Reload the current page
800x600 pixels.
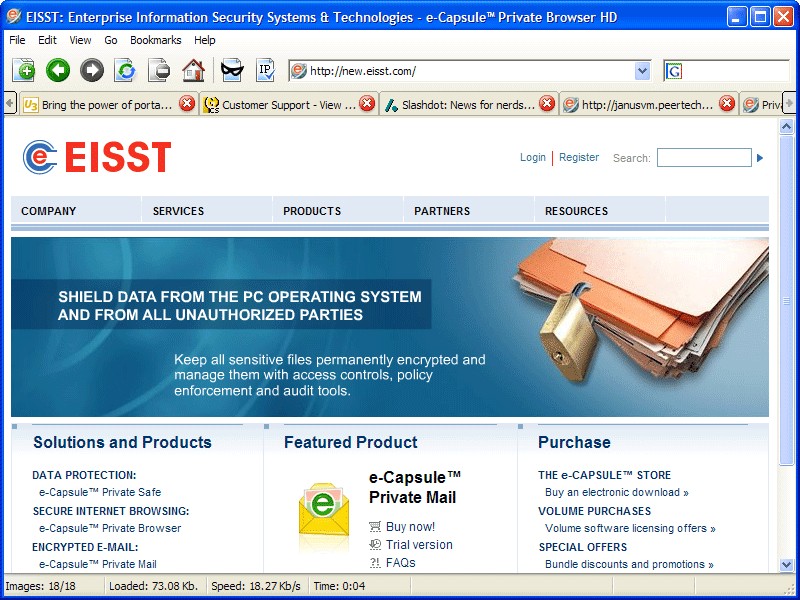[126, 70]
